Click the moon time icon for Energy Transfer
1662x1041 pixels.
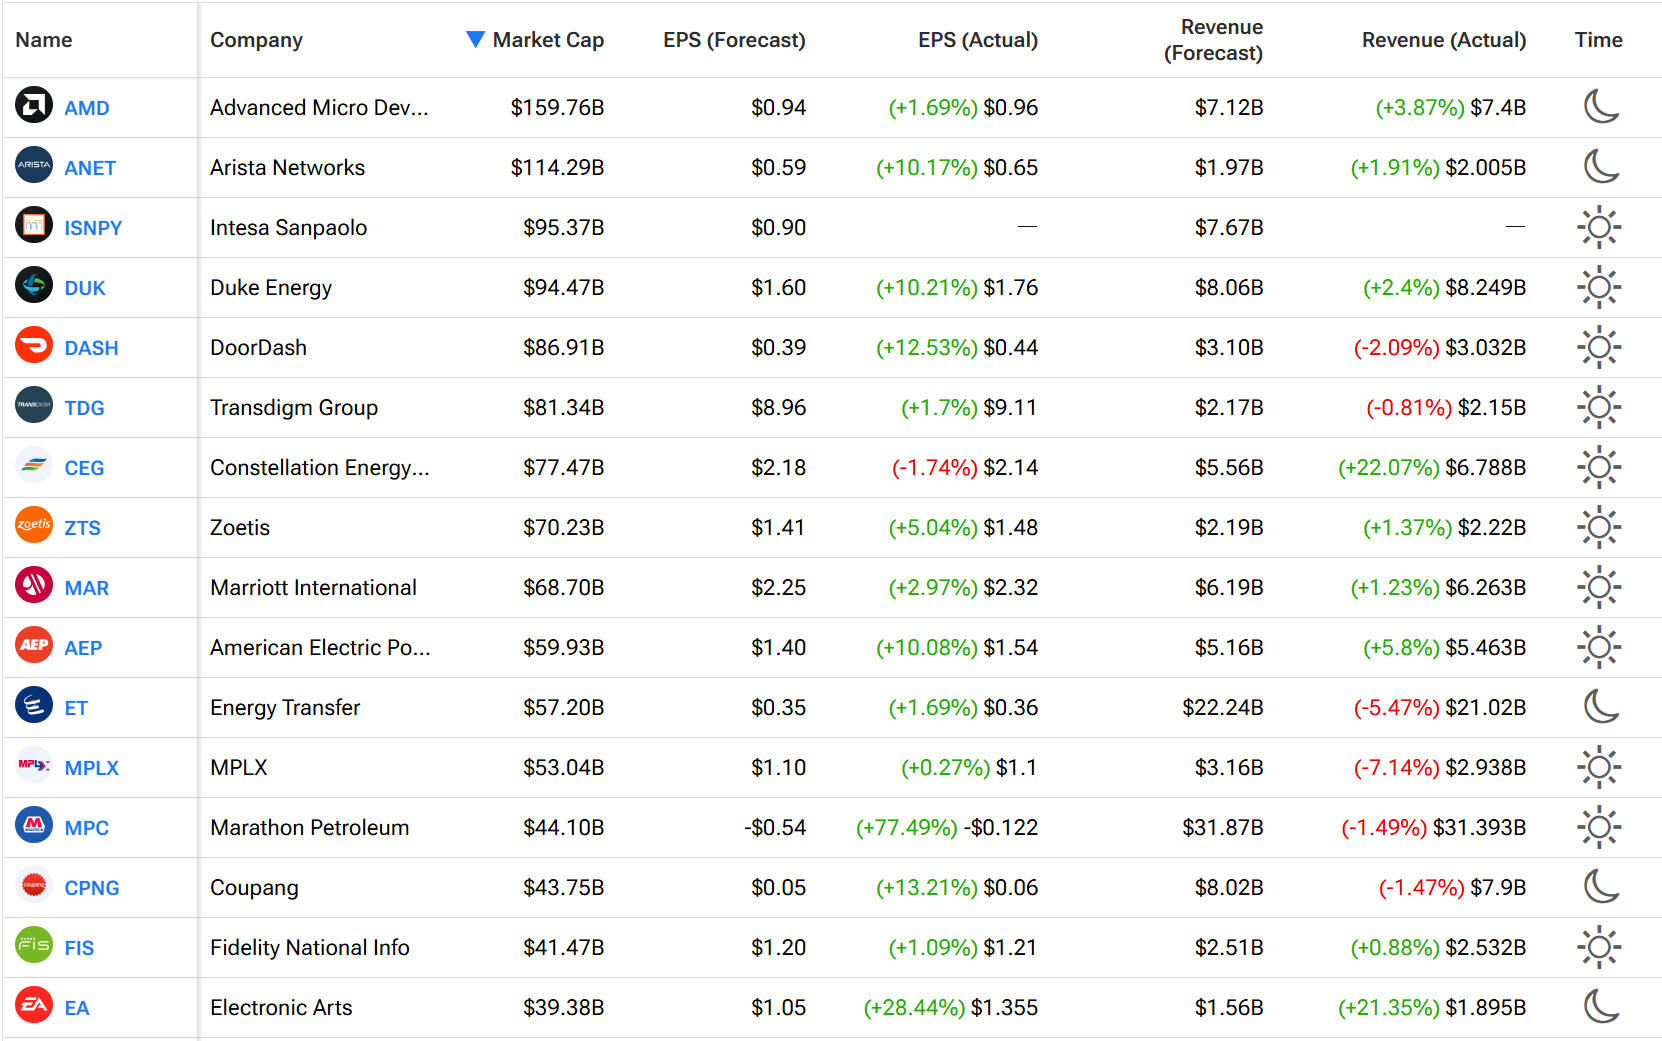(1600, 706)
